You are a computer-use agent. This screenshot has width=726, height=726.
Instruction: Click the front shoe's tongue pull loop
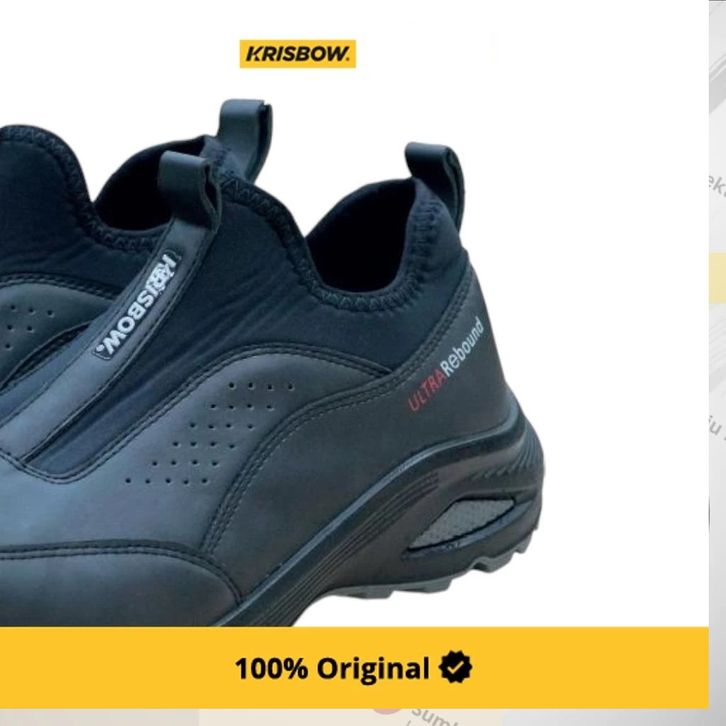click(x=188, y=183)
